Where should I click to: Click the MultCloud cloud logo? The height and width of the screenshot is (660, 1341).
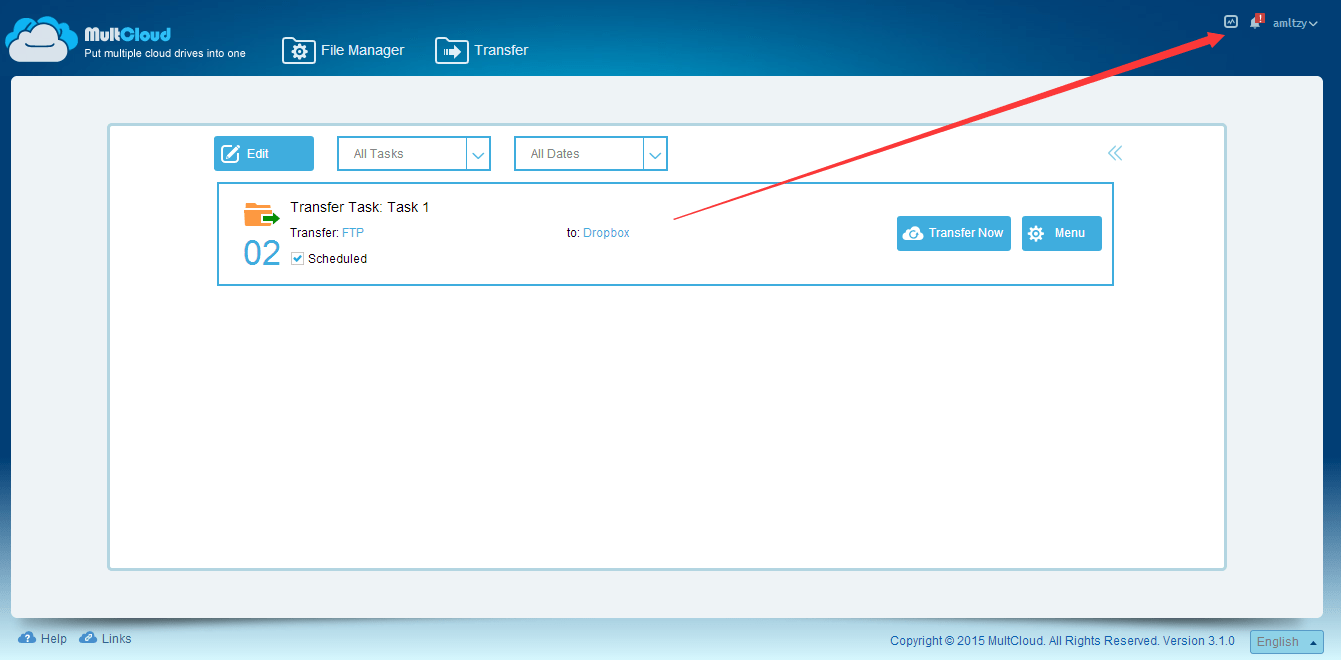pyautogui.click(x=40, y=38)
